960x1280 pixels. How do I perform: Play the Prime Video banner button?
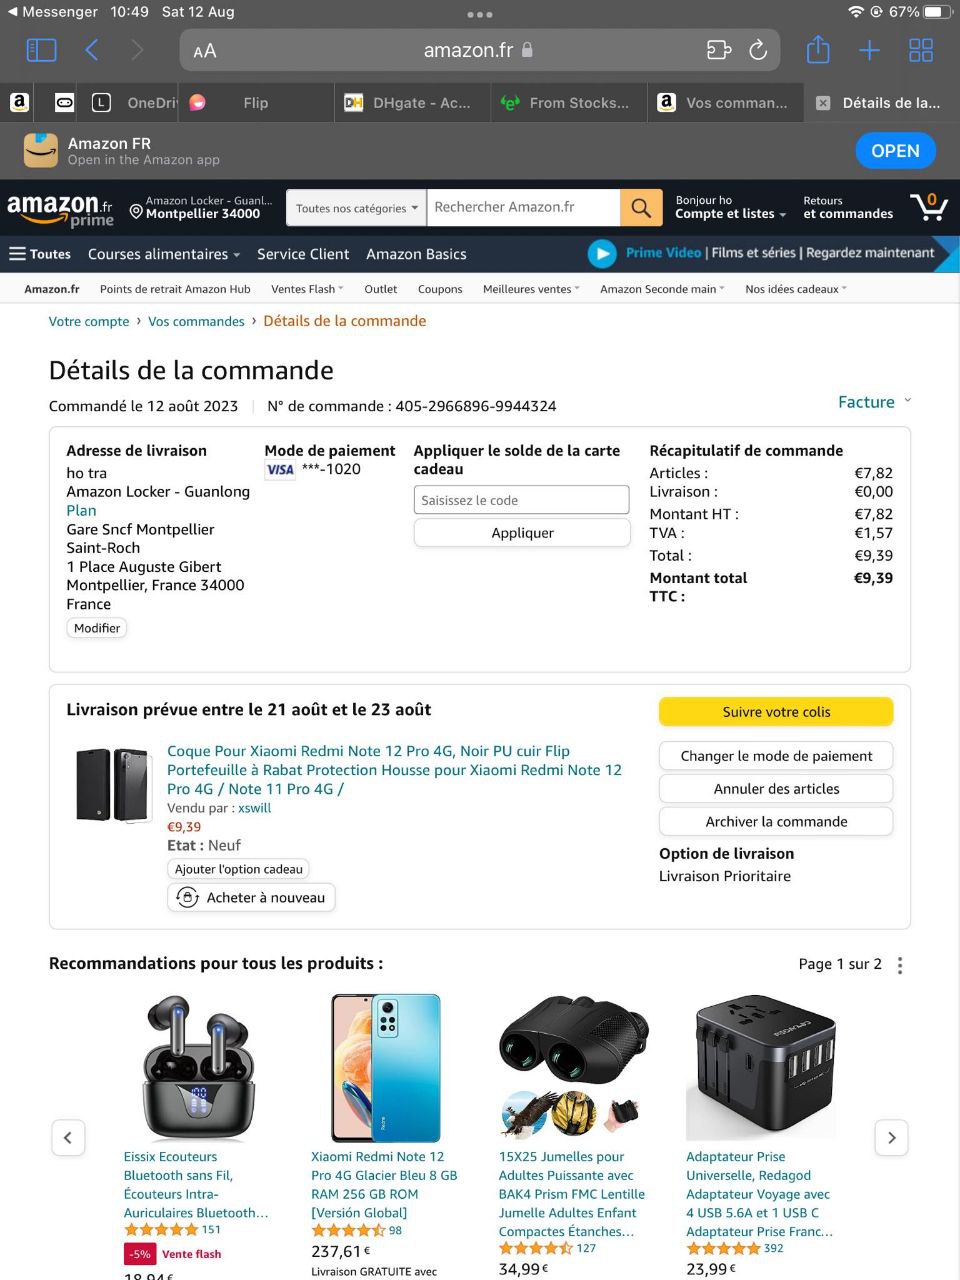pos(602,253)
